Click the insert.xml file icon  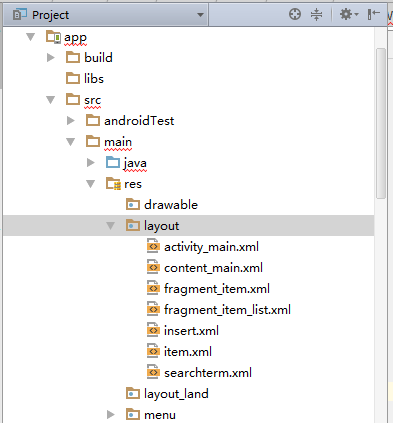click(153, 331)
